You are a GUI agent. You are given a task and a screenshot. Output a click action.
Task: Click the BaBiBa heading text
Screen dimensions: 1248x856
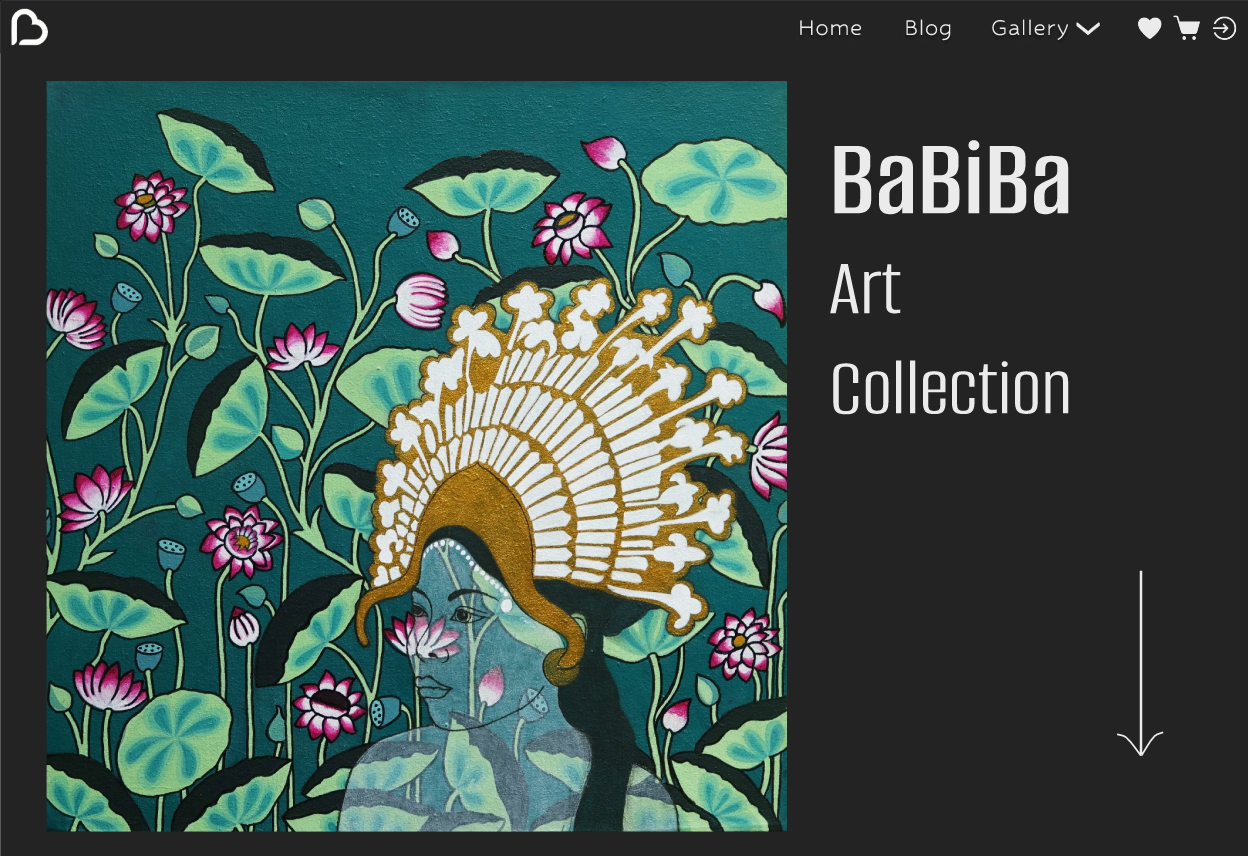pos(951,180)
